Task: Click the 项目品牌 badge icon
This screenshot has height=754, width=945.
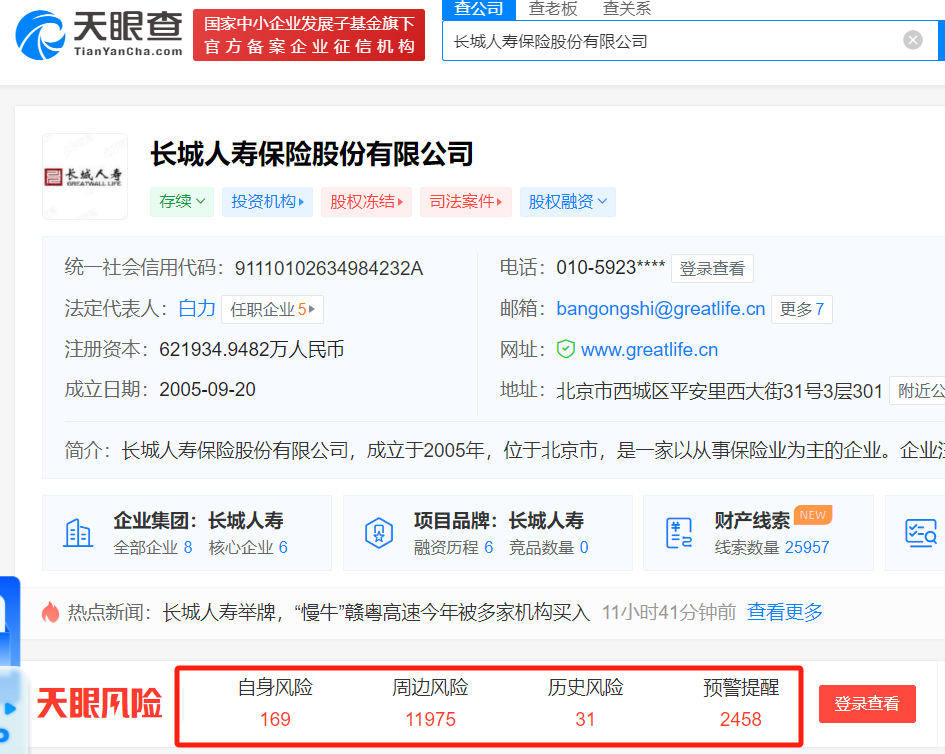Action: (379, 533)
